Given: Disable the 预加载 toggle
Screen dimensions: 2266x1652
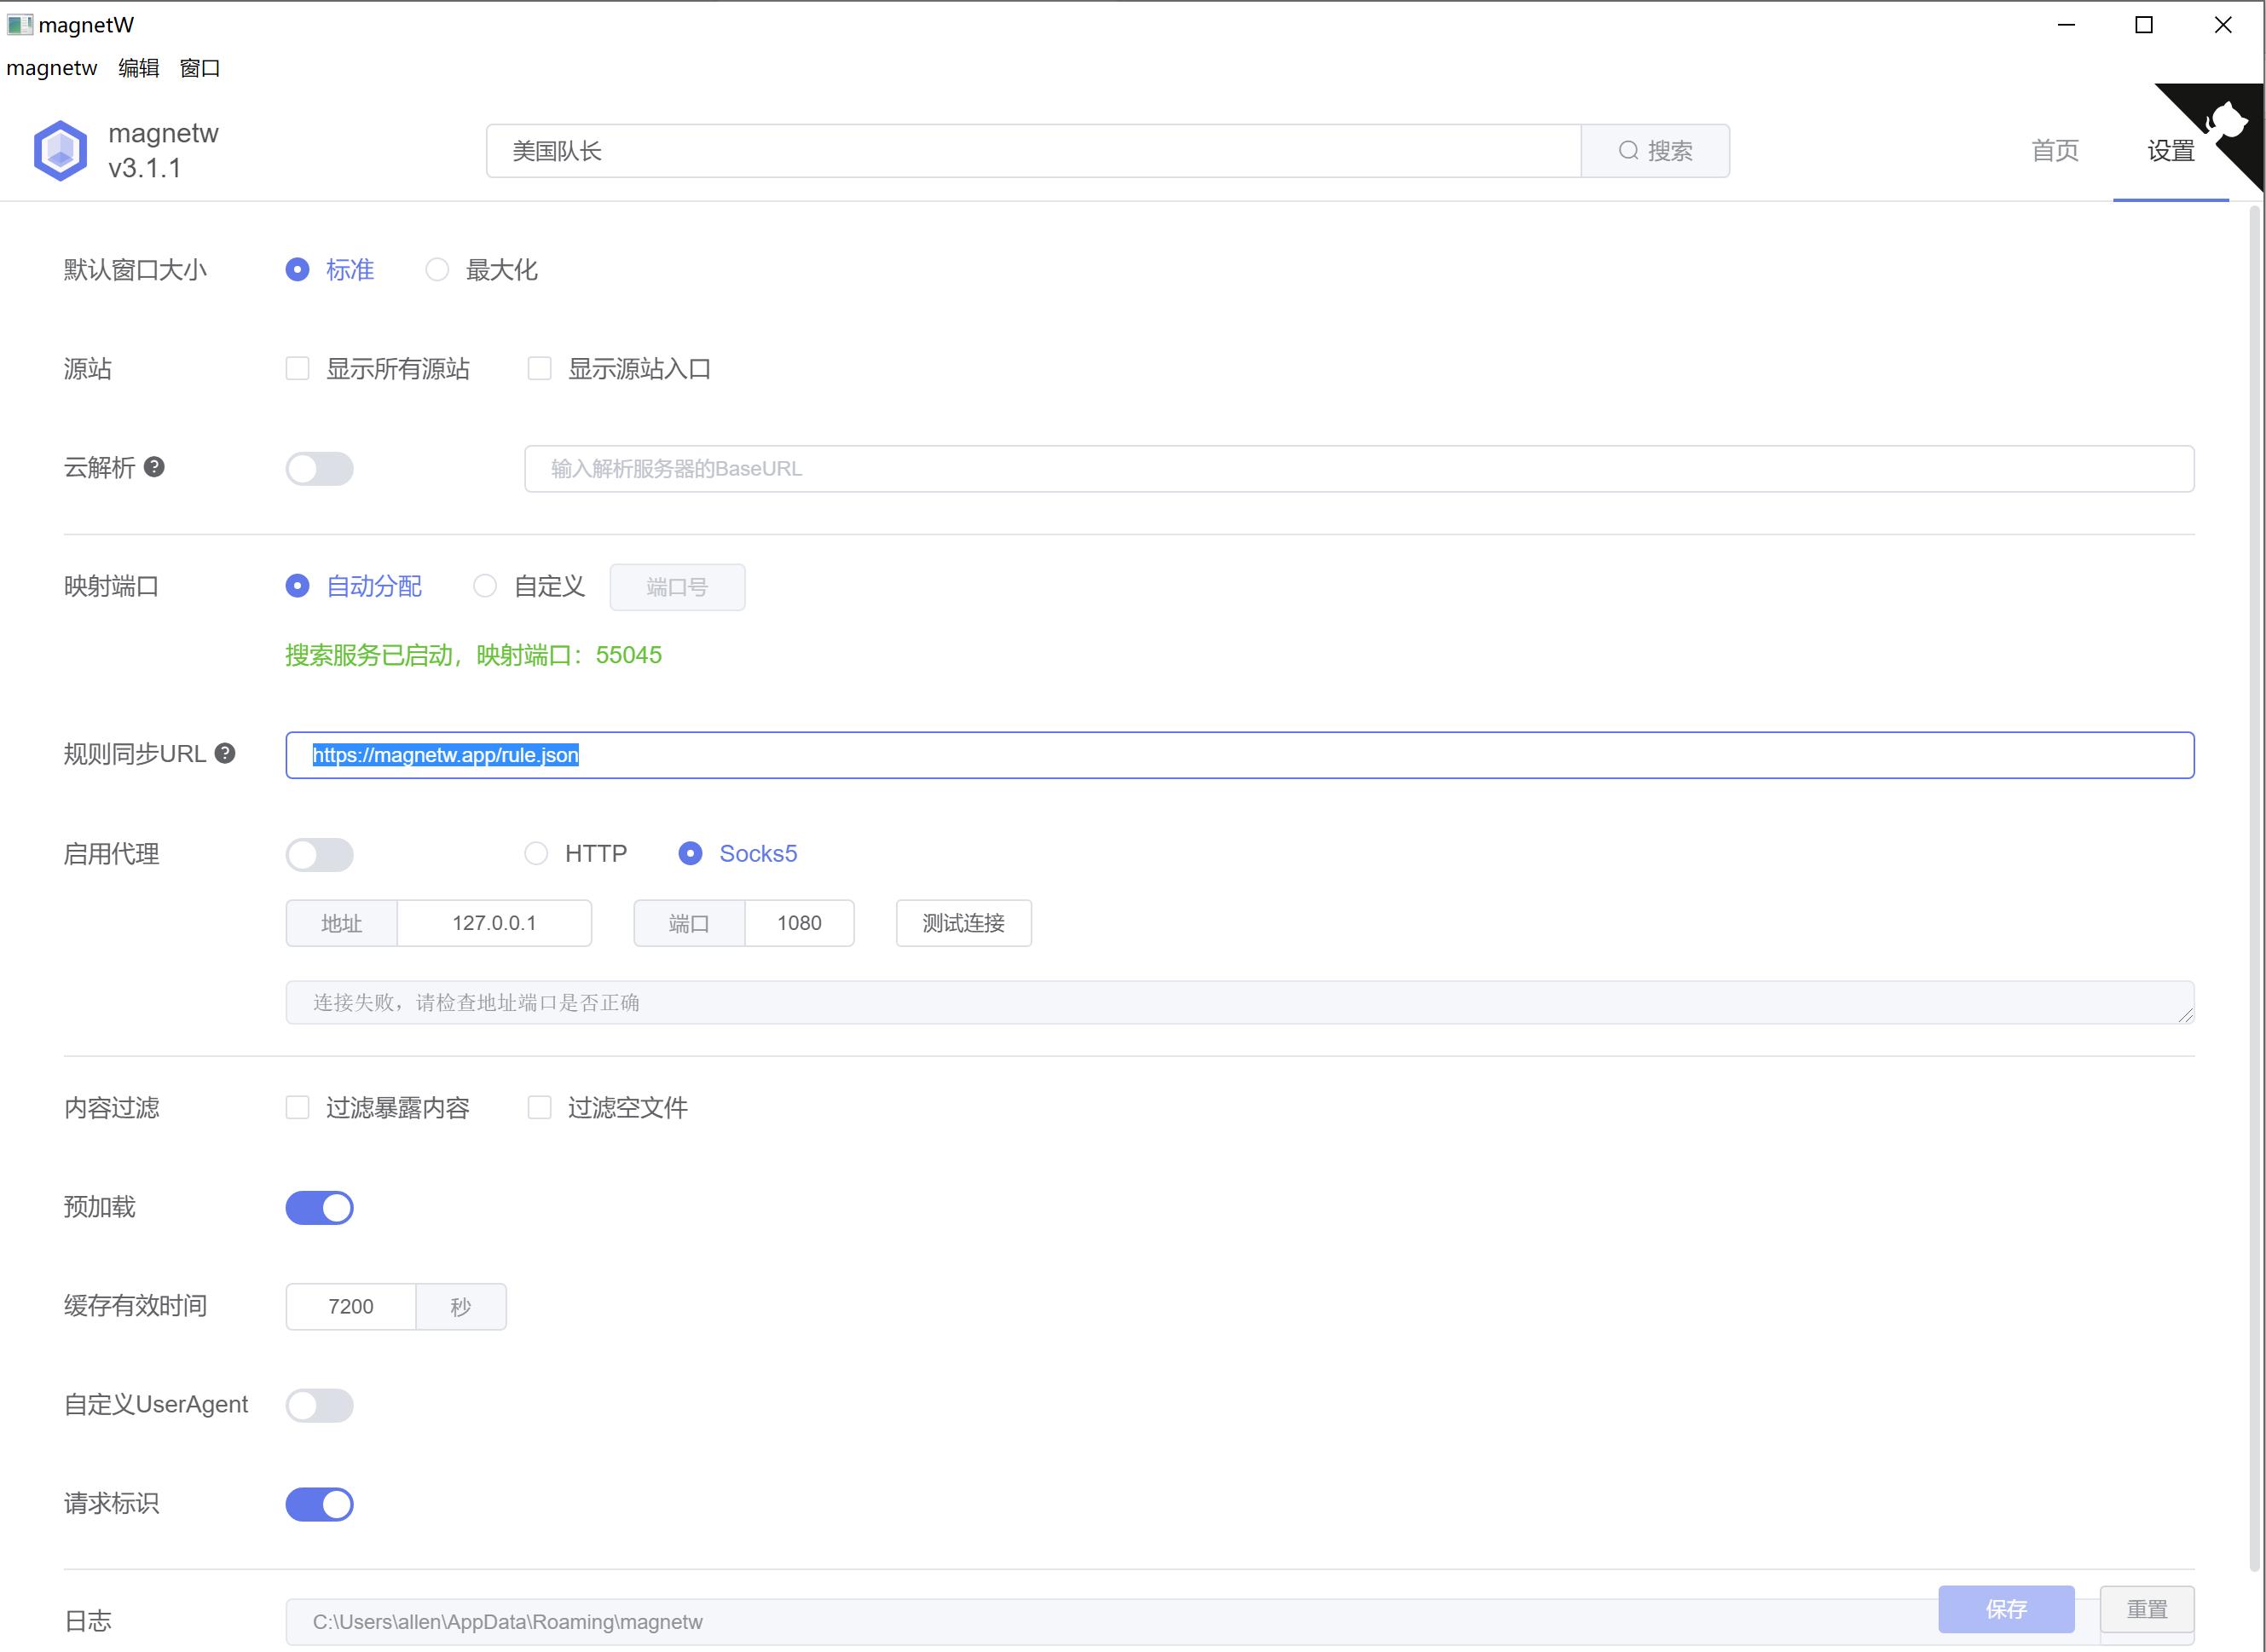Looking at the screenshot, I should click(319, 1207).
